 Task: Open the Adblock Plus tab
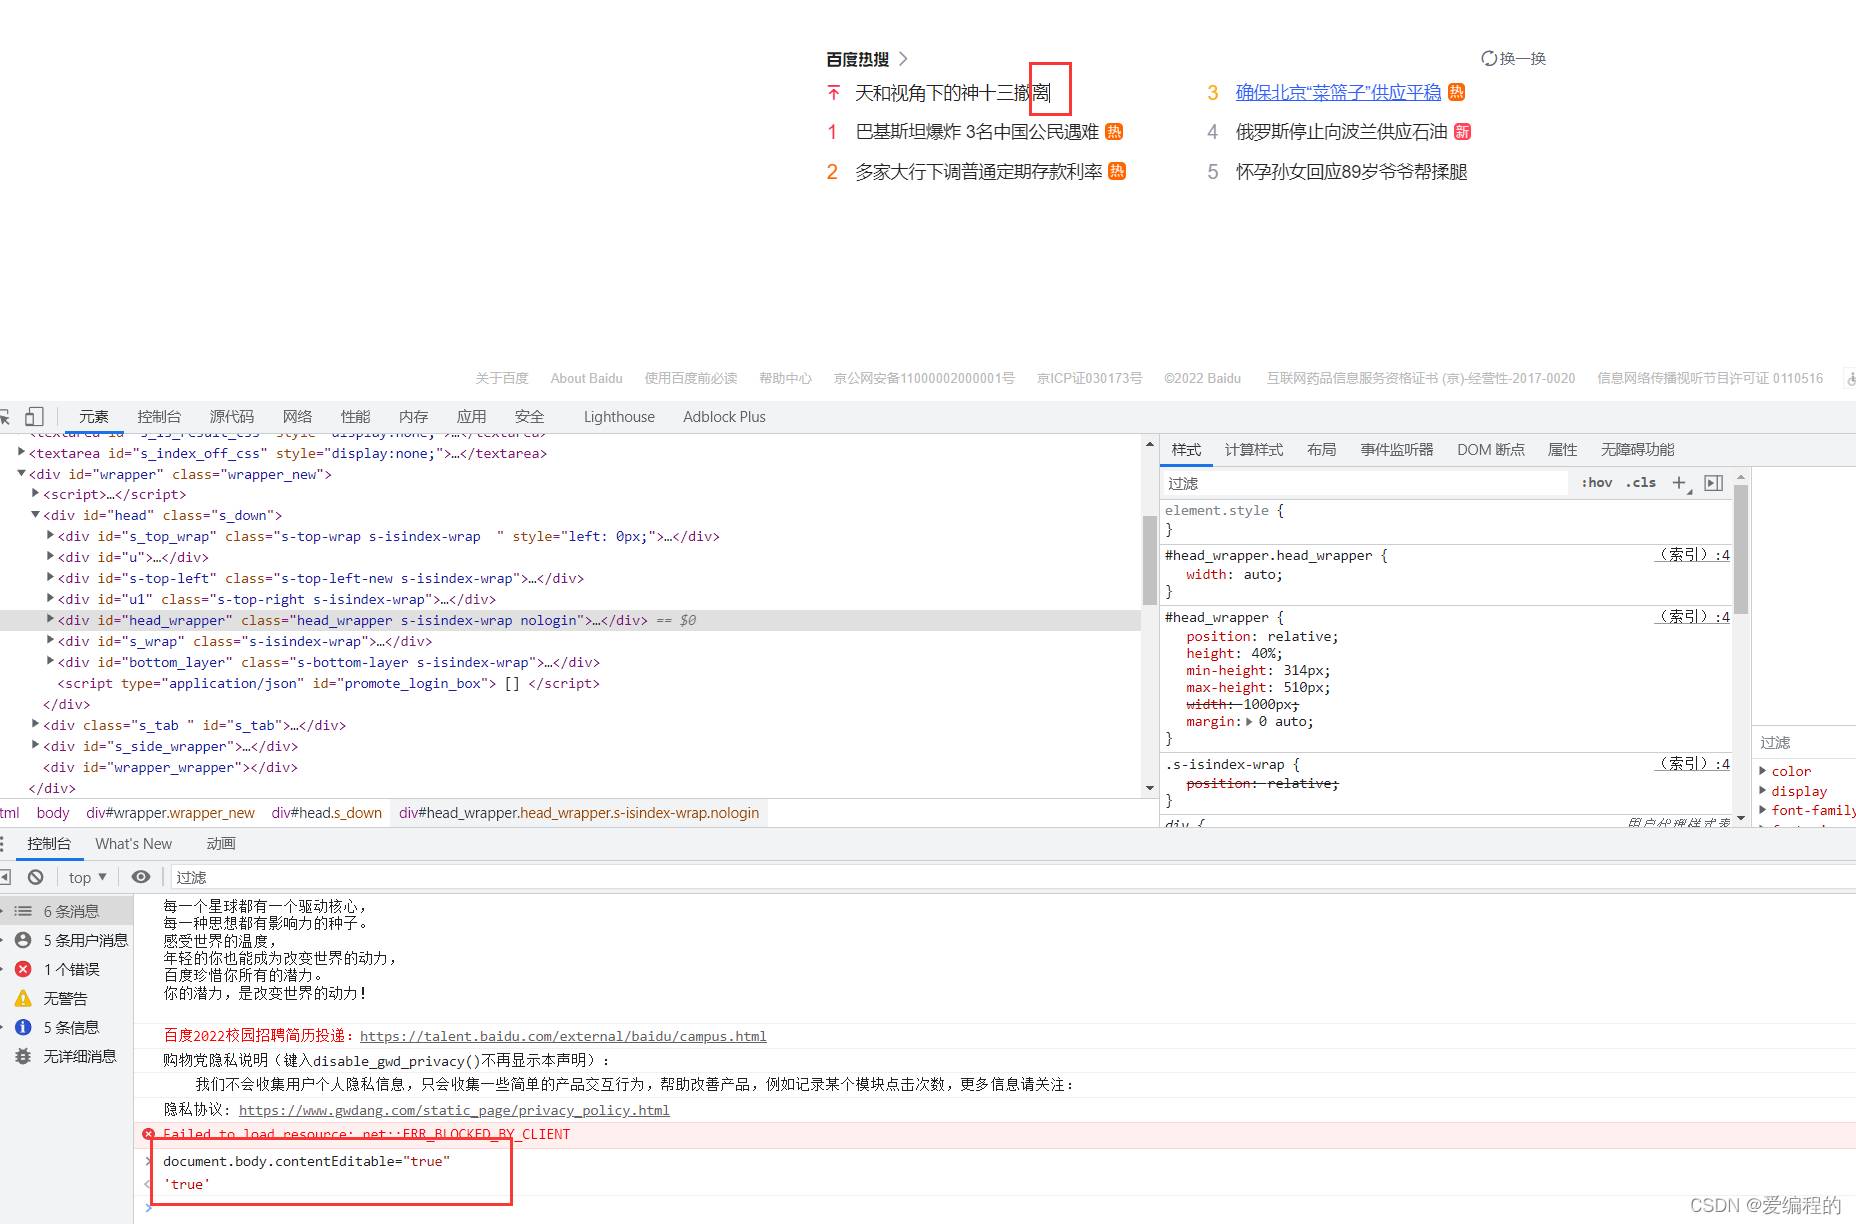724,417
